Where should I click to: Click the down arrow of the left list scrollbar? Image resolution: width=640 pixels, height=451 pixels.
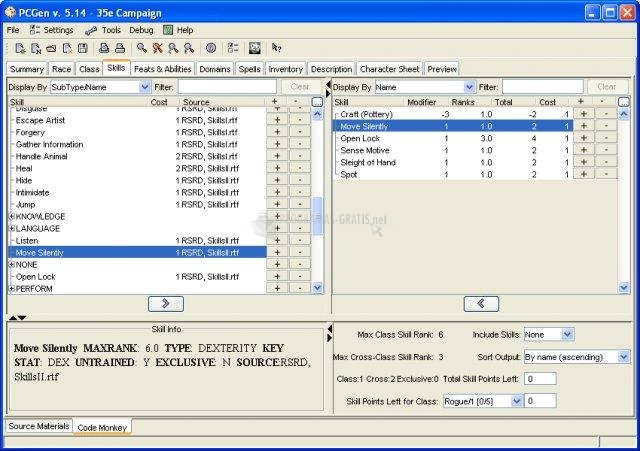tap(317, 288)
